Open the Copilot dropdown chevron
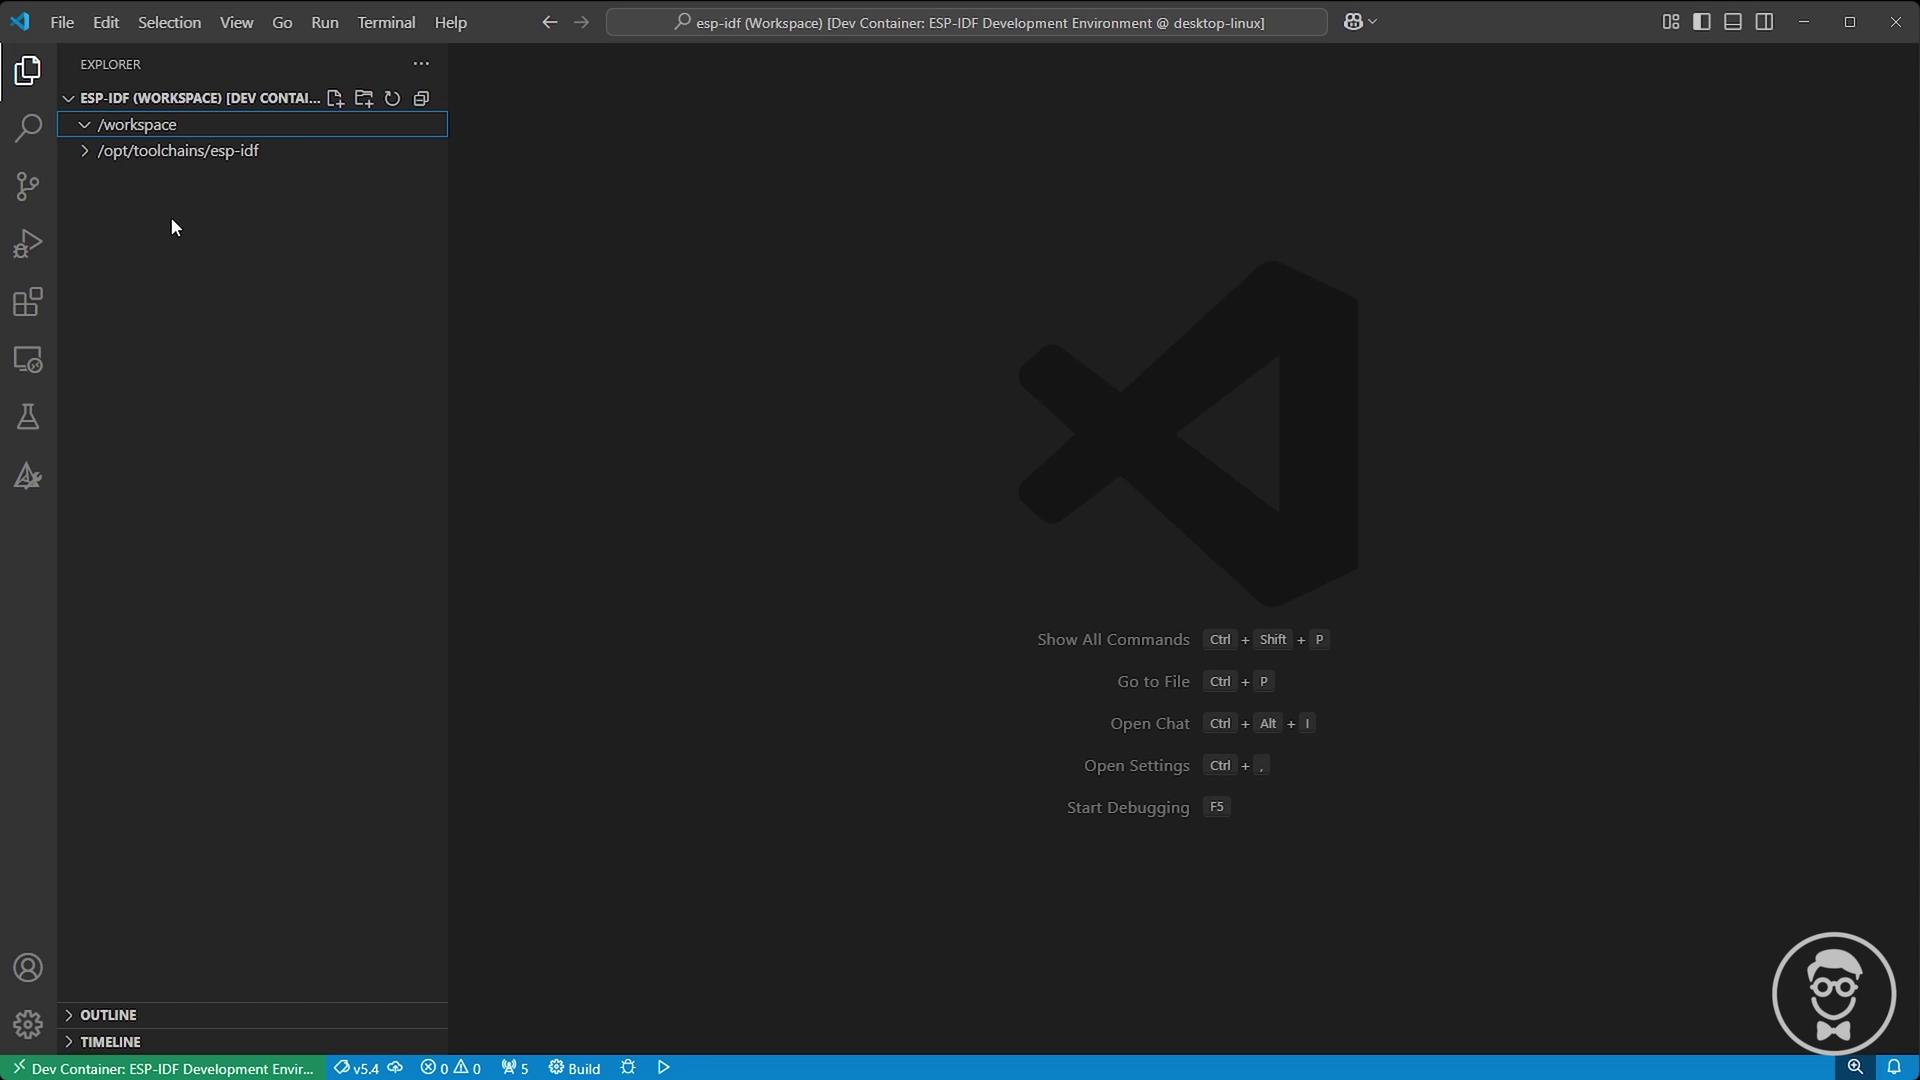 point(1373,22)
